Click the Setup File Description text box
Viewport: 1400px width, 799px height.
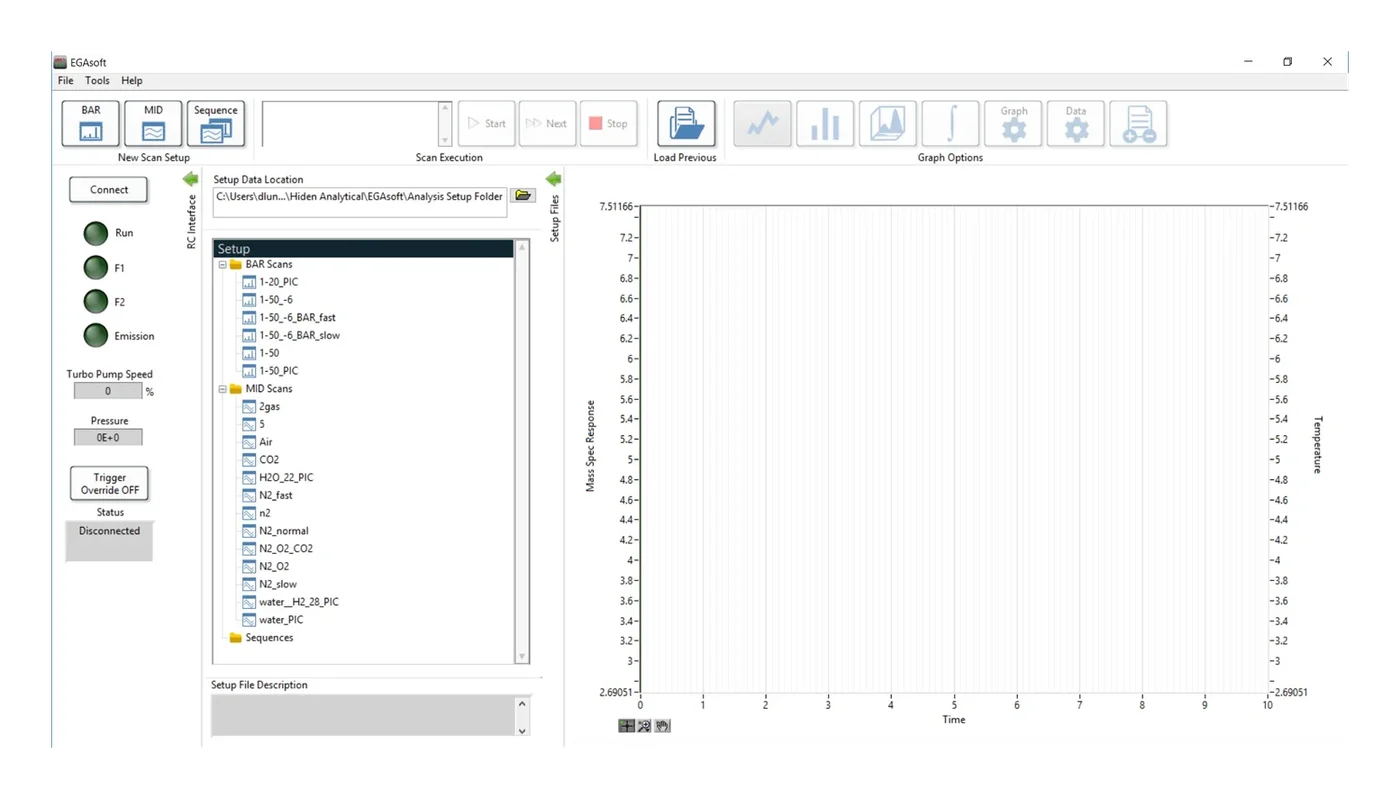(363, 715)
